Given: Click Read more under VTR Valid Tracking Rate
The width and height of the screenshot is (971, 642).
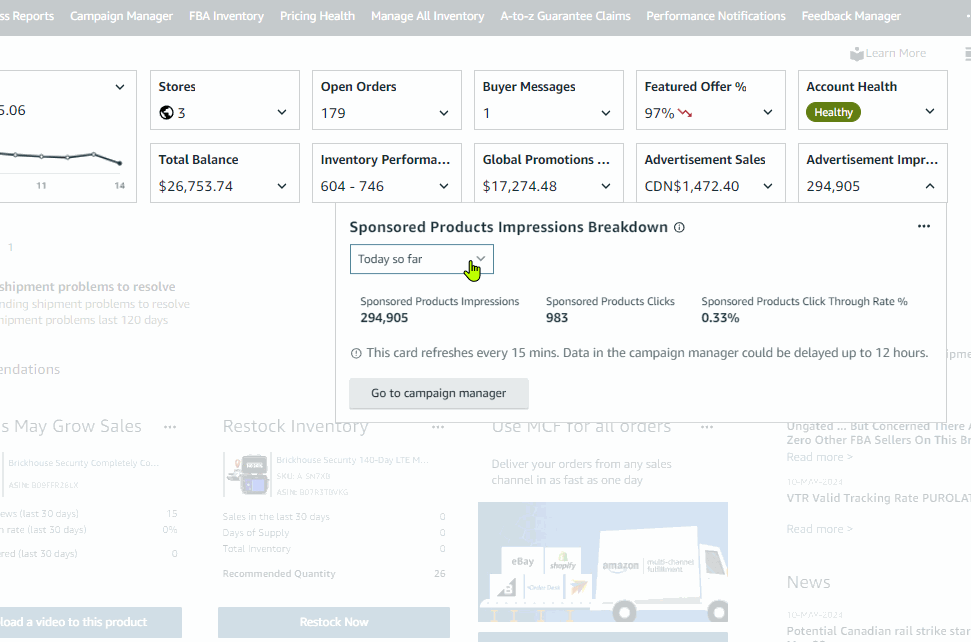Looking at the screenshot, I should [x=819, y=529].
